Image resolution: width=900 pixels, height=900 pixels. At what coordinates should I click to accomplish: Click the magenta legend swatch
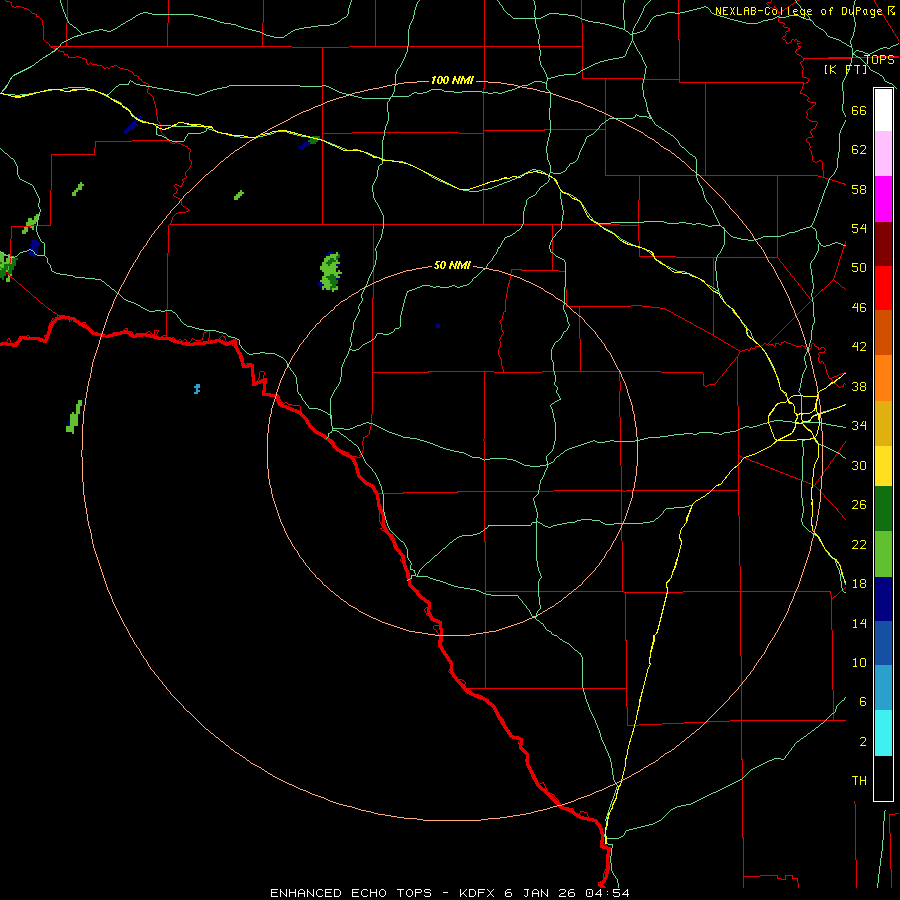pos(883,199)
